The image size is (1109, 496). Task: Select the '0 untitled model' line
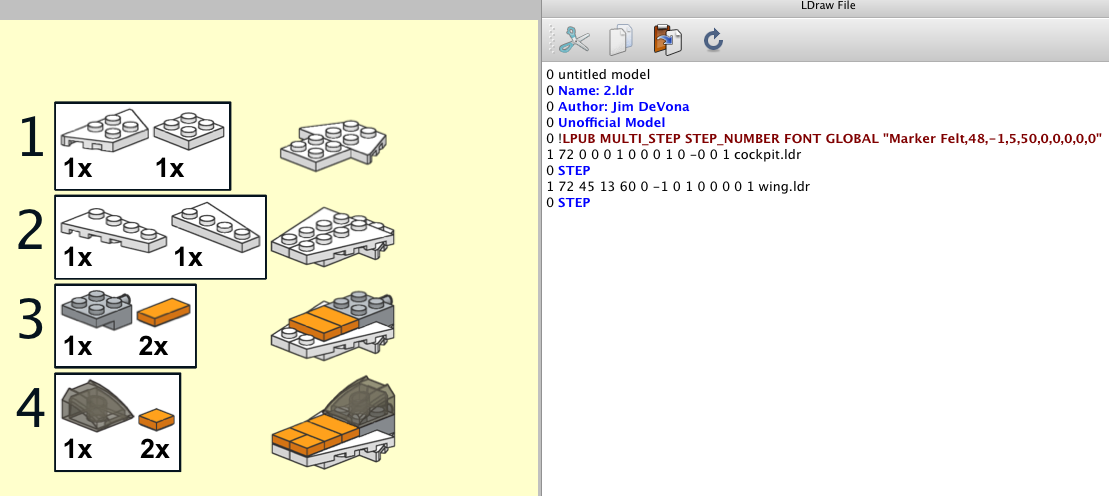598,74
